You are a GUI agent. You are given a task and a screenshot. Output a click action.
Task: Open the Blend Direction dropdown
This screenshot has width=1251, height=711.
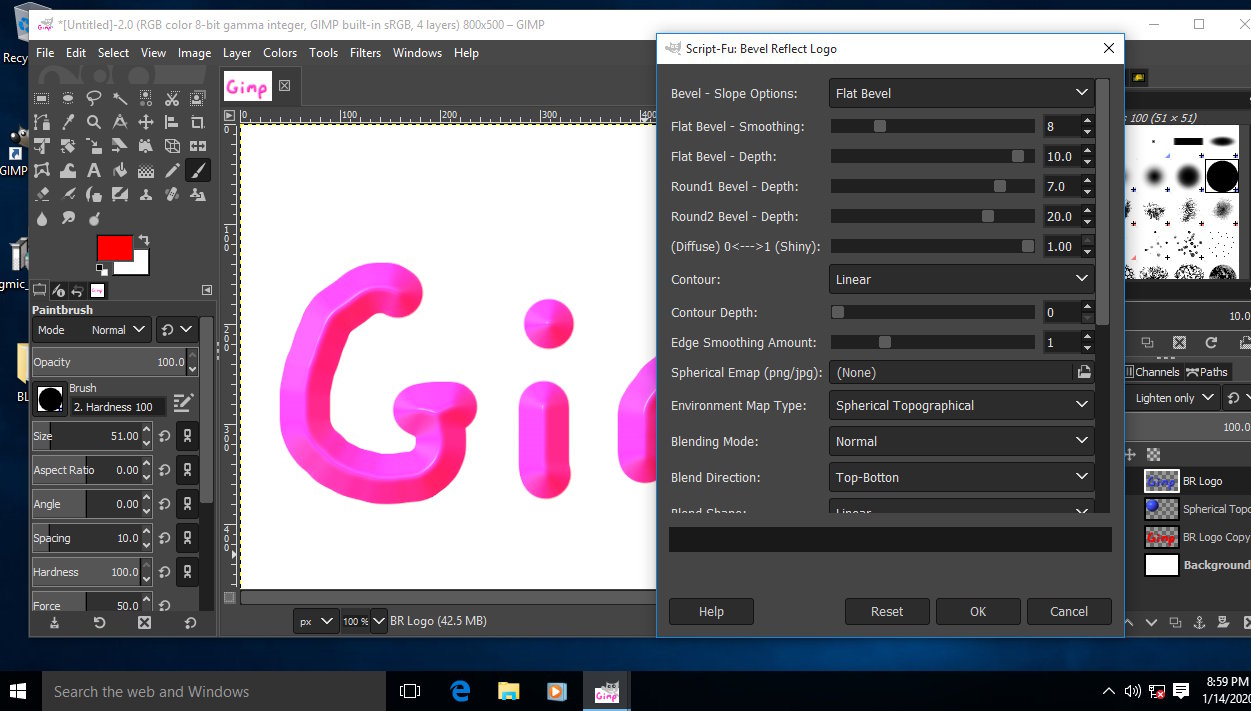961,477
